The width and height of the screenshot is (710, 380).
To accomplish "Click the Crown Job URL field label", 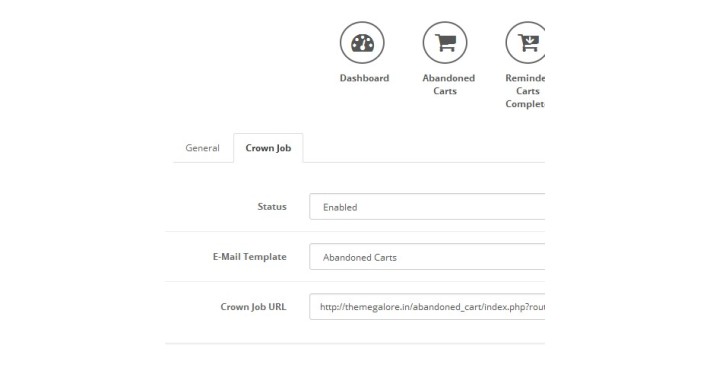I will point(253,307).
